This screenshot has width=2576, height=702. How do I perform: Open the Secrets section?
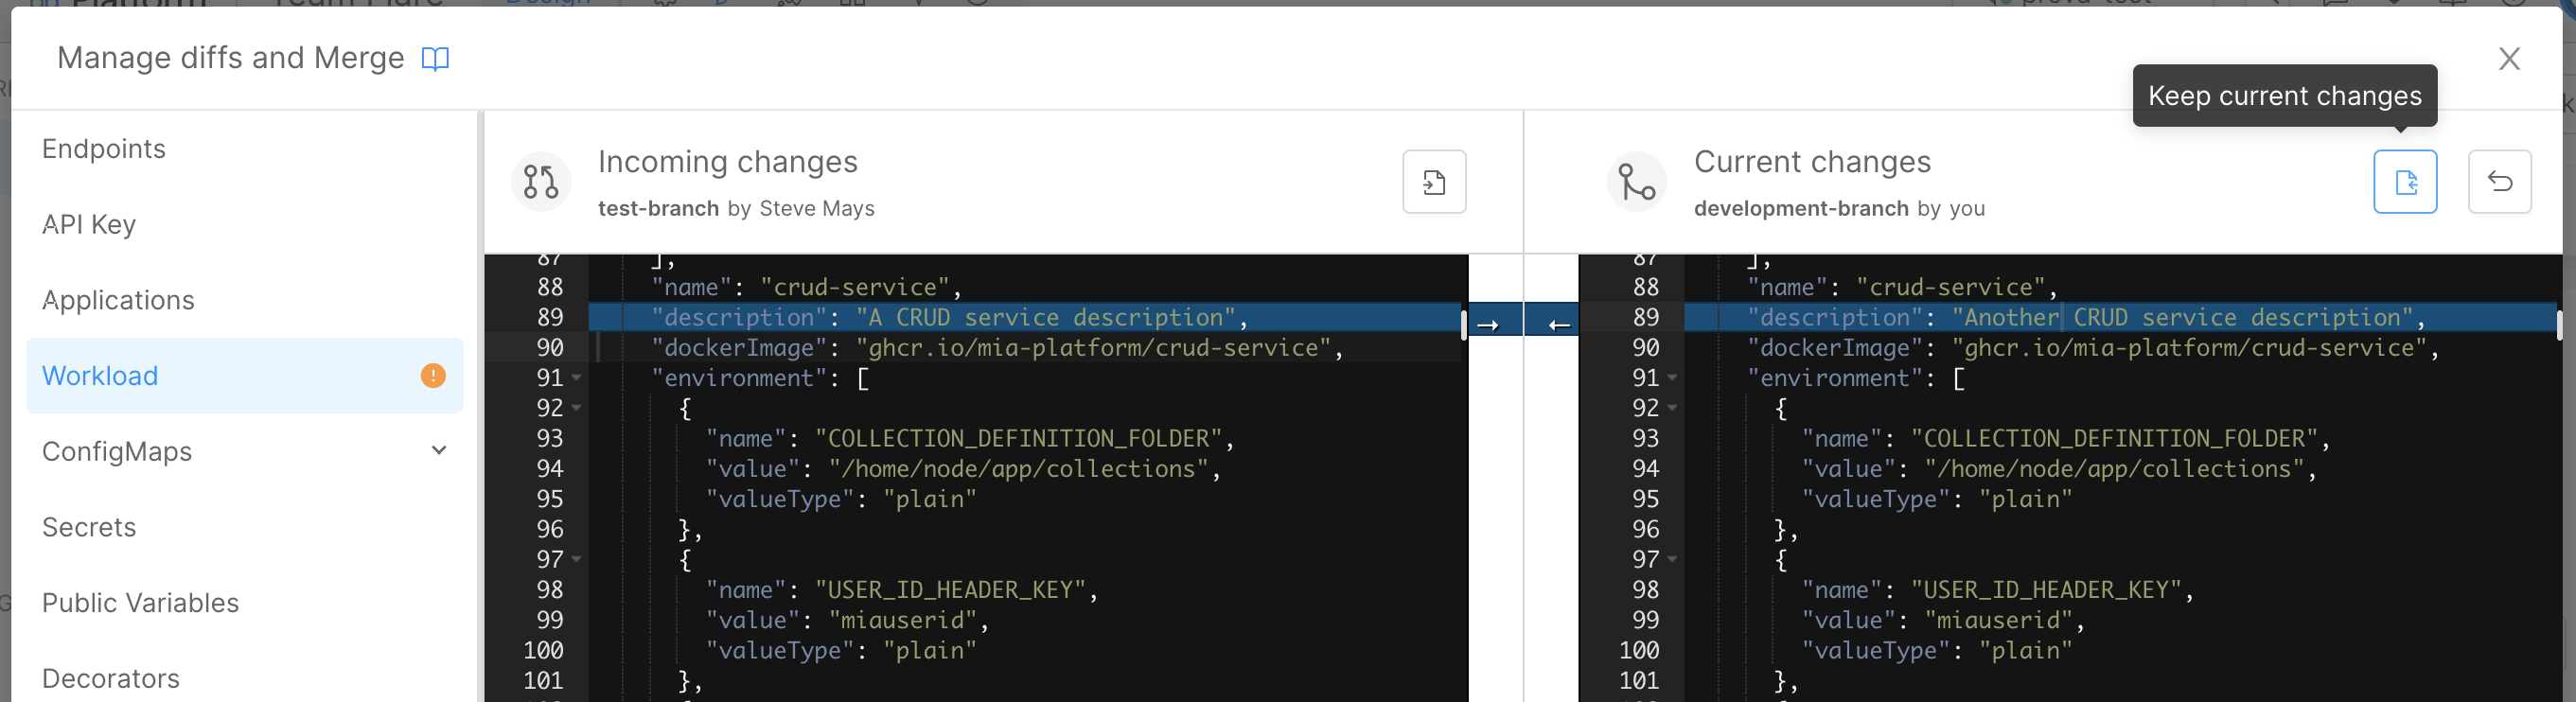pos(89,528)
